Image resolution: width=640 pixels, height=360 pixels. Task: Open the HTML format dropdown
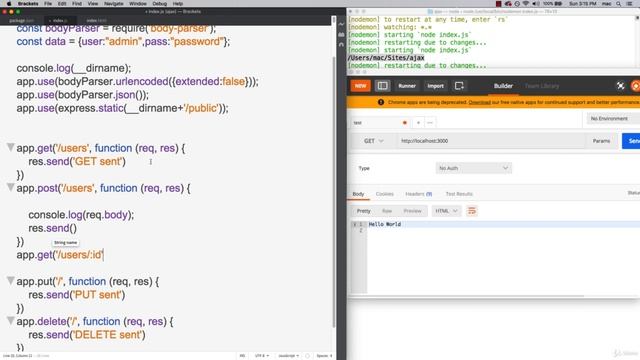446,211
